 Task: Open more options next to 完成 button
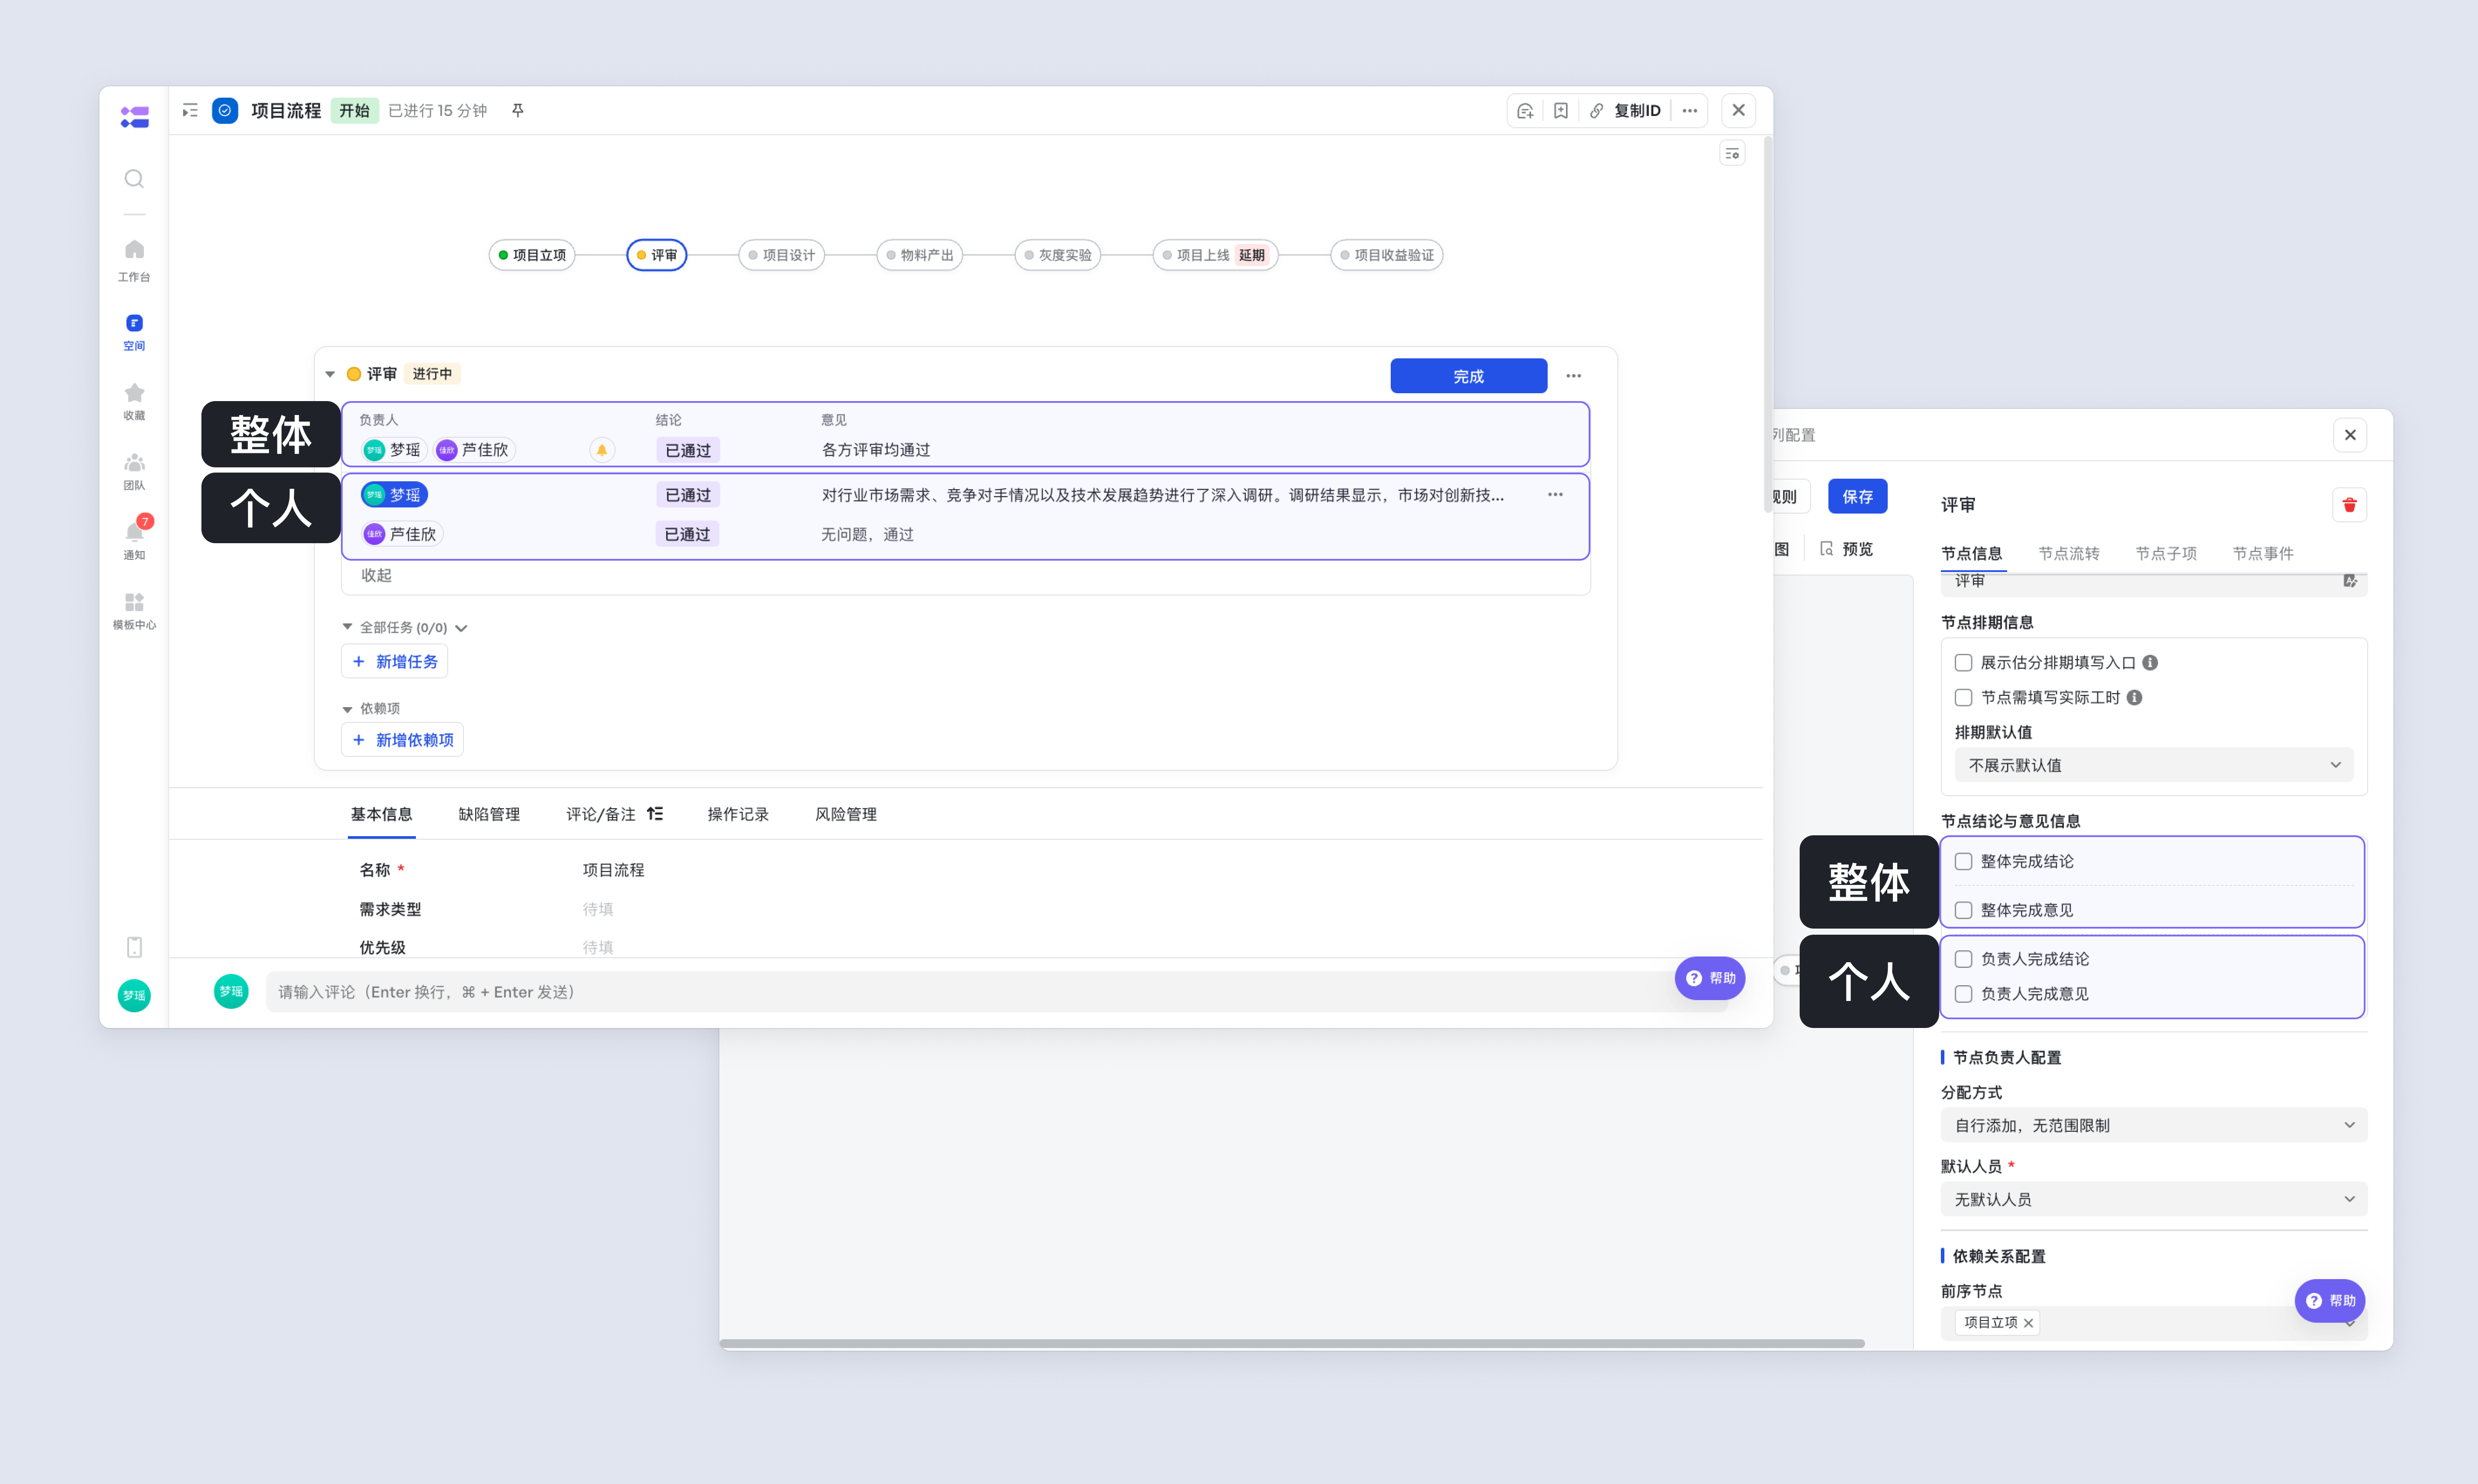1574,376
